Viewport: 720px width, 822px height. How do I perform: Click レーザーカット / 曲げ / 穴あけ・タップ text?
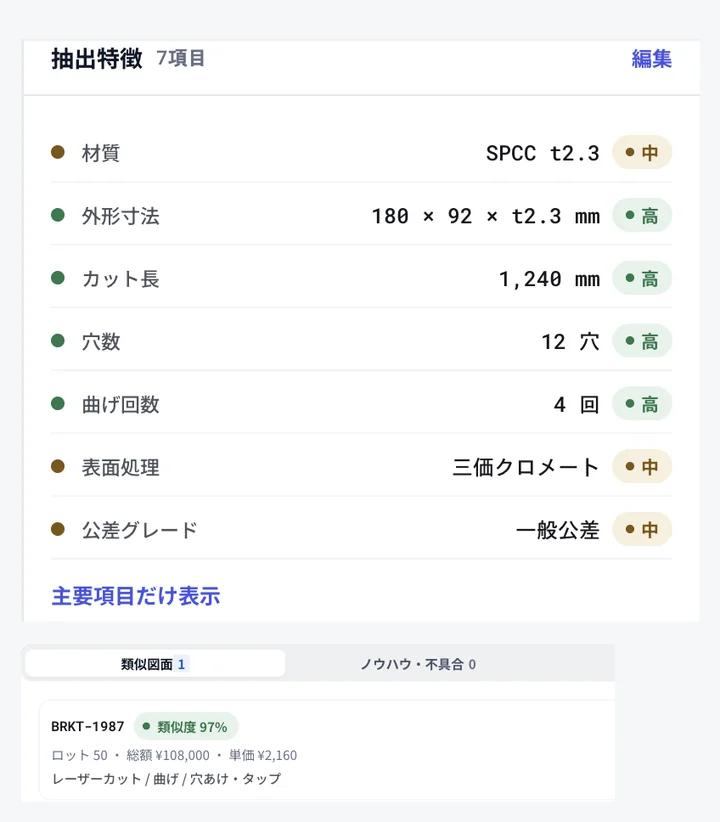pyautogui.click(x=166, y=779)
